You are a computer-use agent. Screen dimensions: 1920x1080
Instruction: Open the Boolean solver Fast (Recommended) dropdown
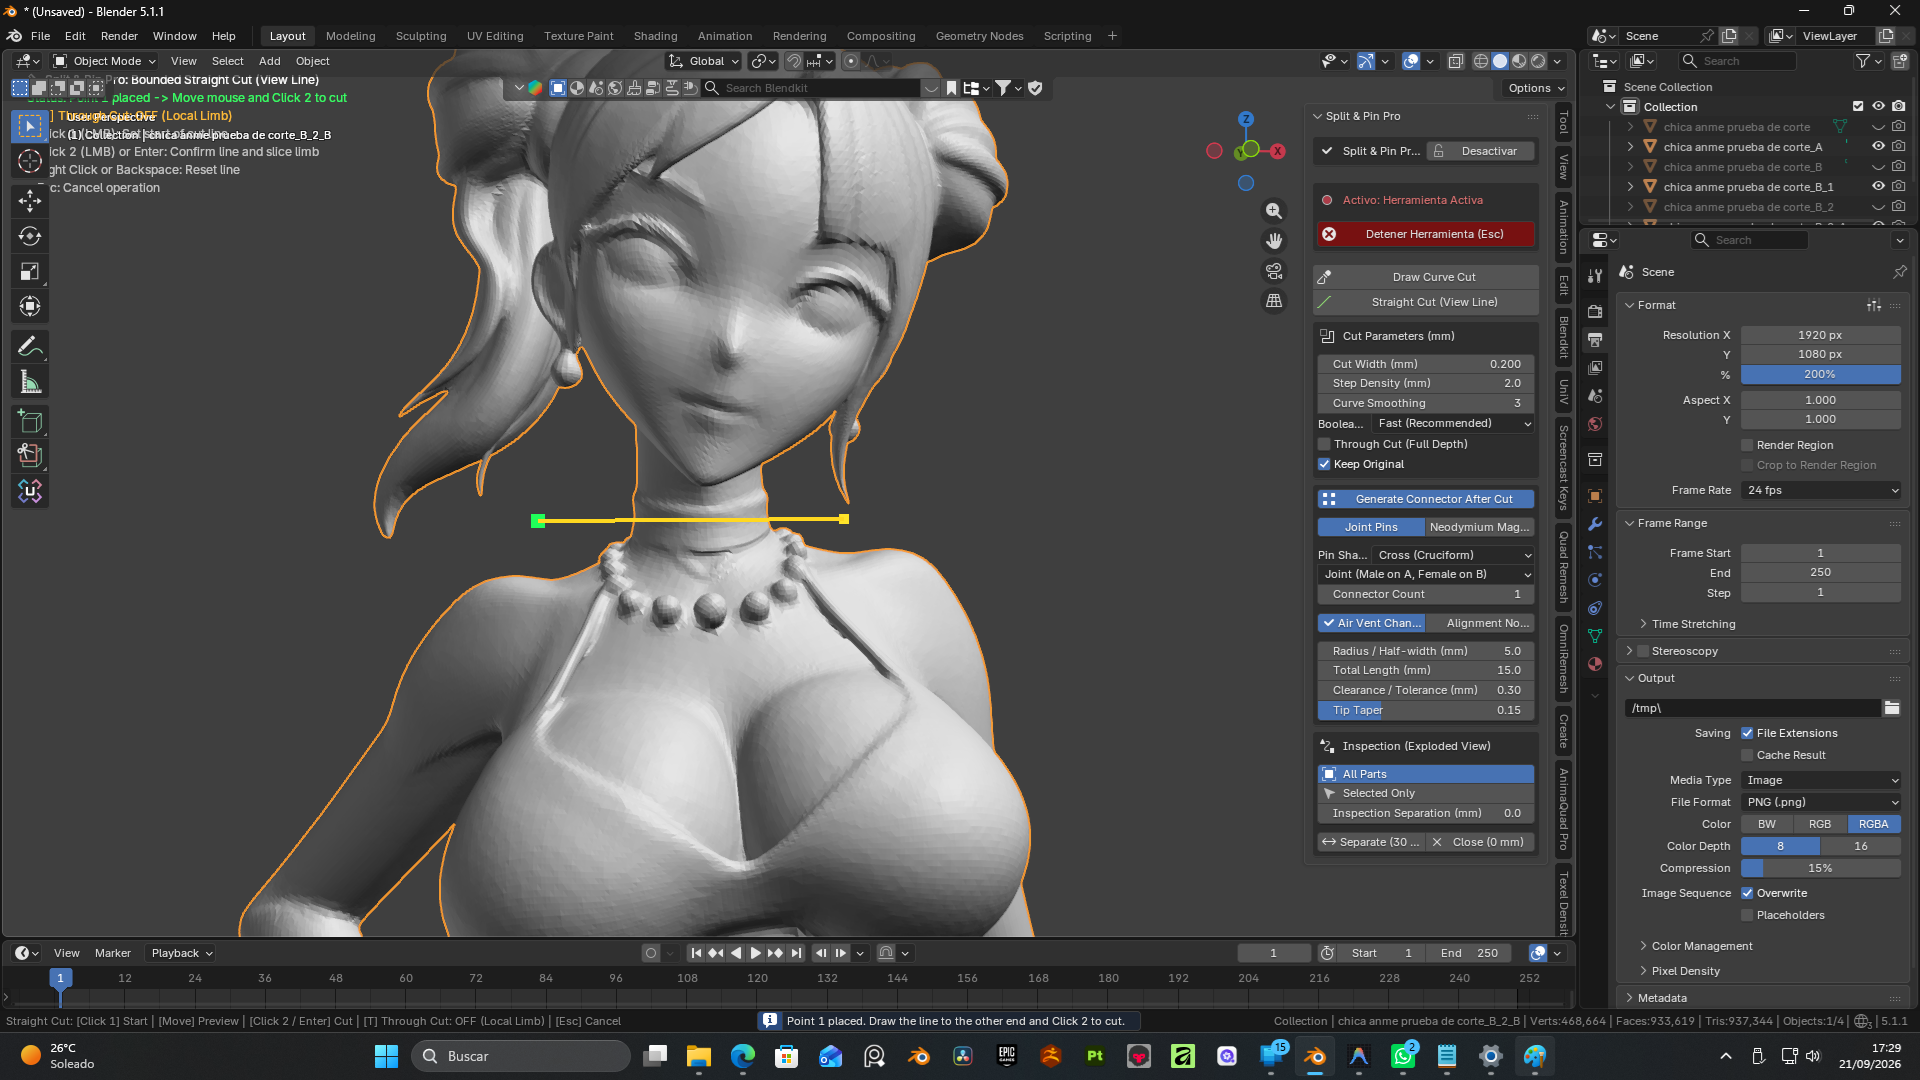point(1454,424)
